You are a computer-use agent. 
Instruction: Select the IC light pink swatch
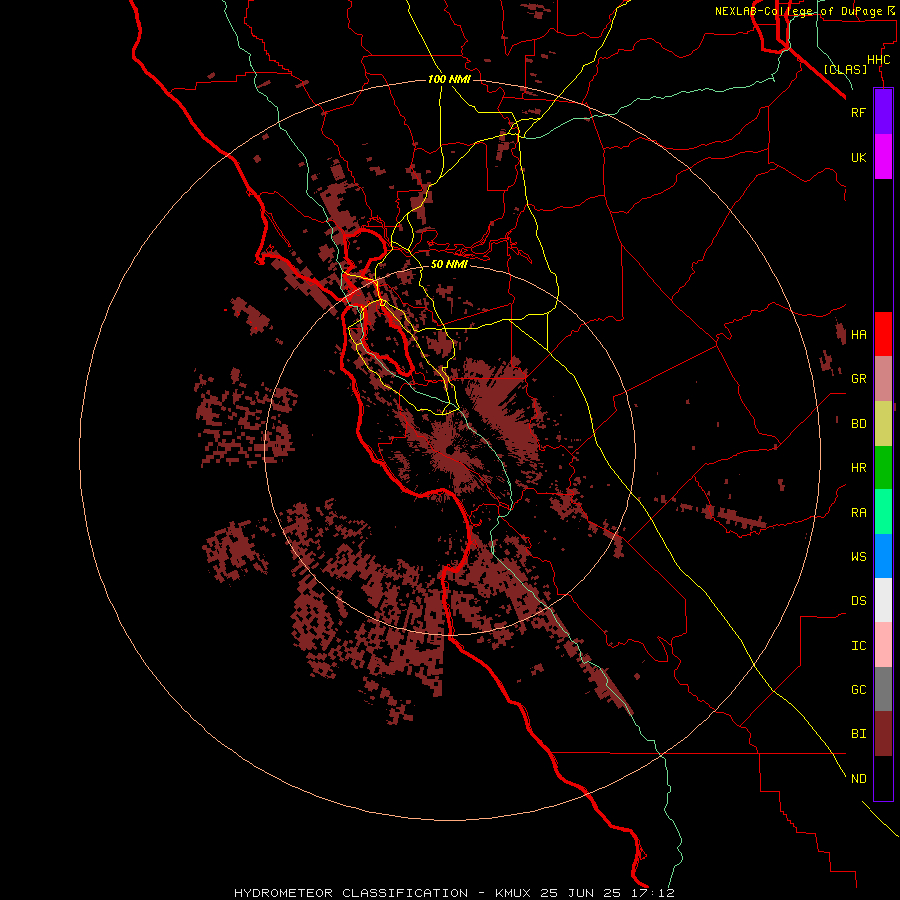(883, 645)
